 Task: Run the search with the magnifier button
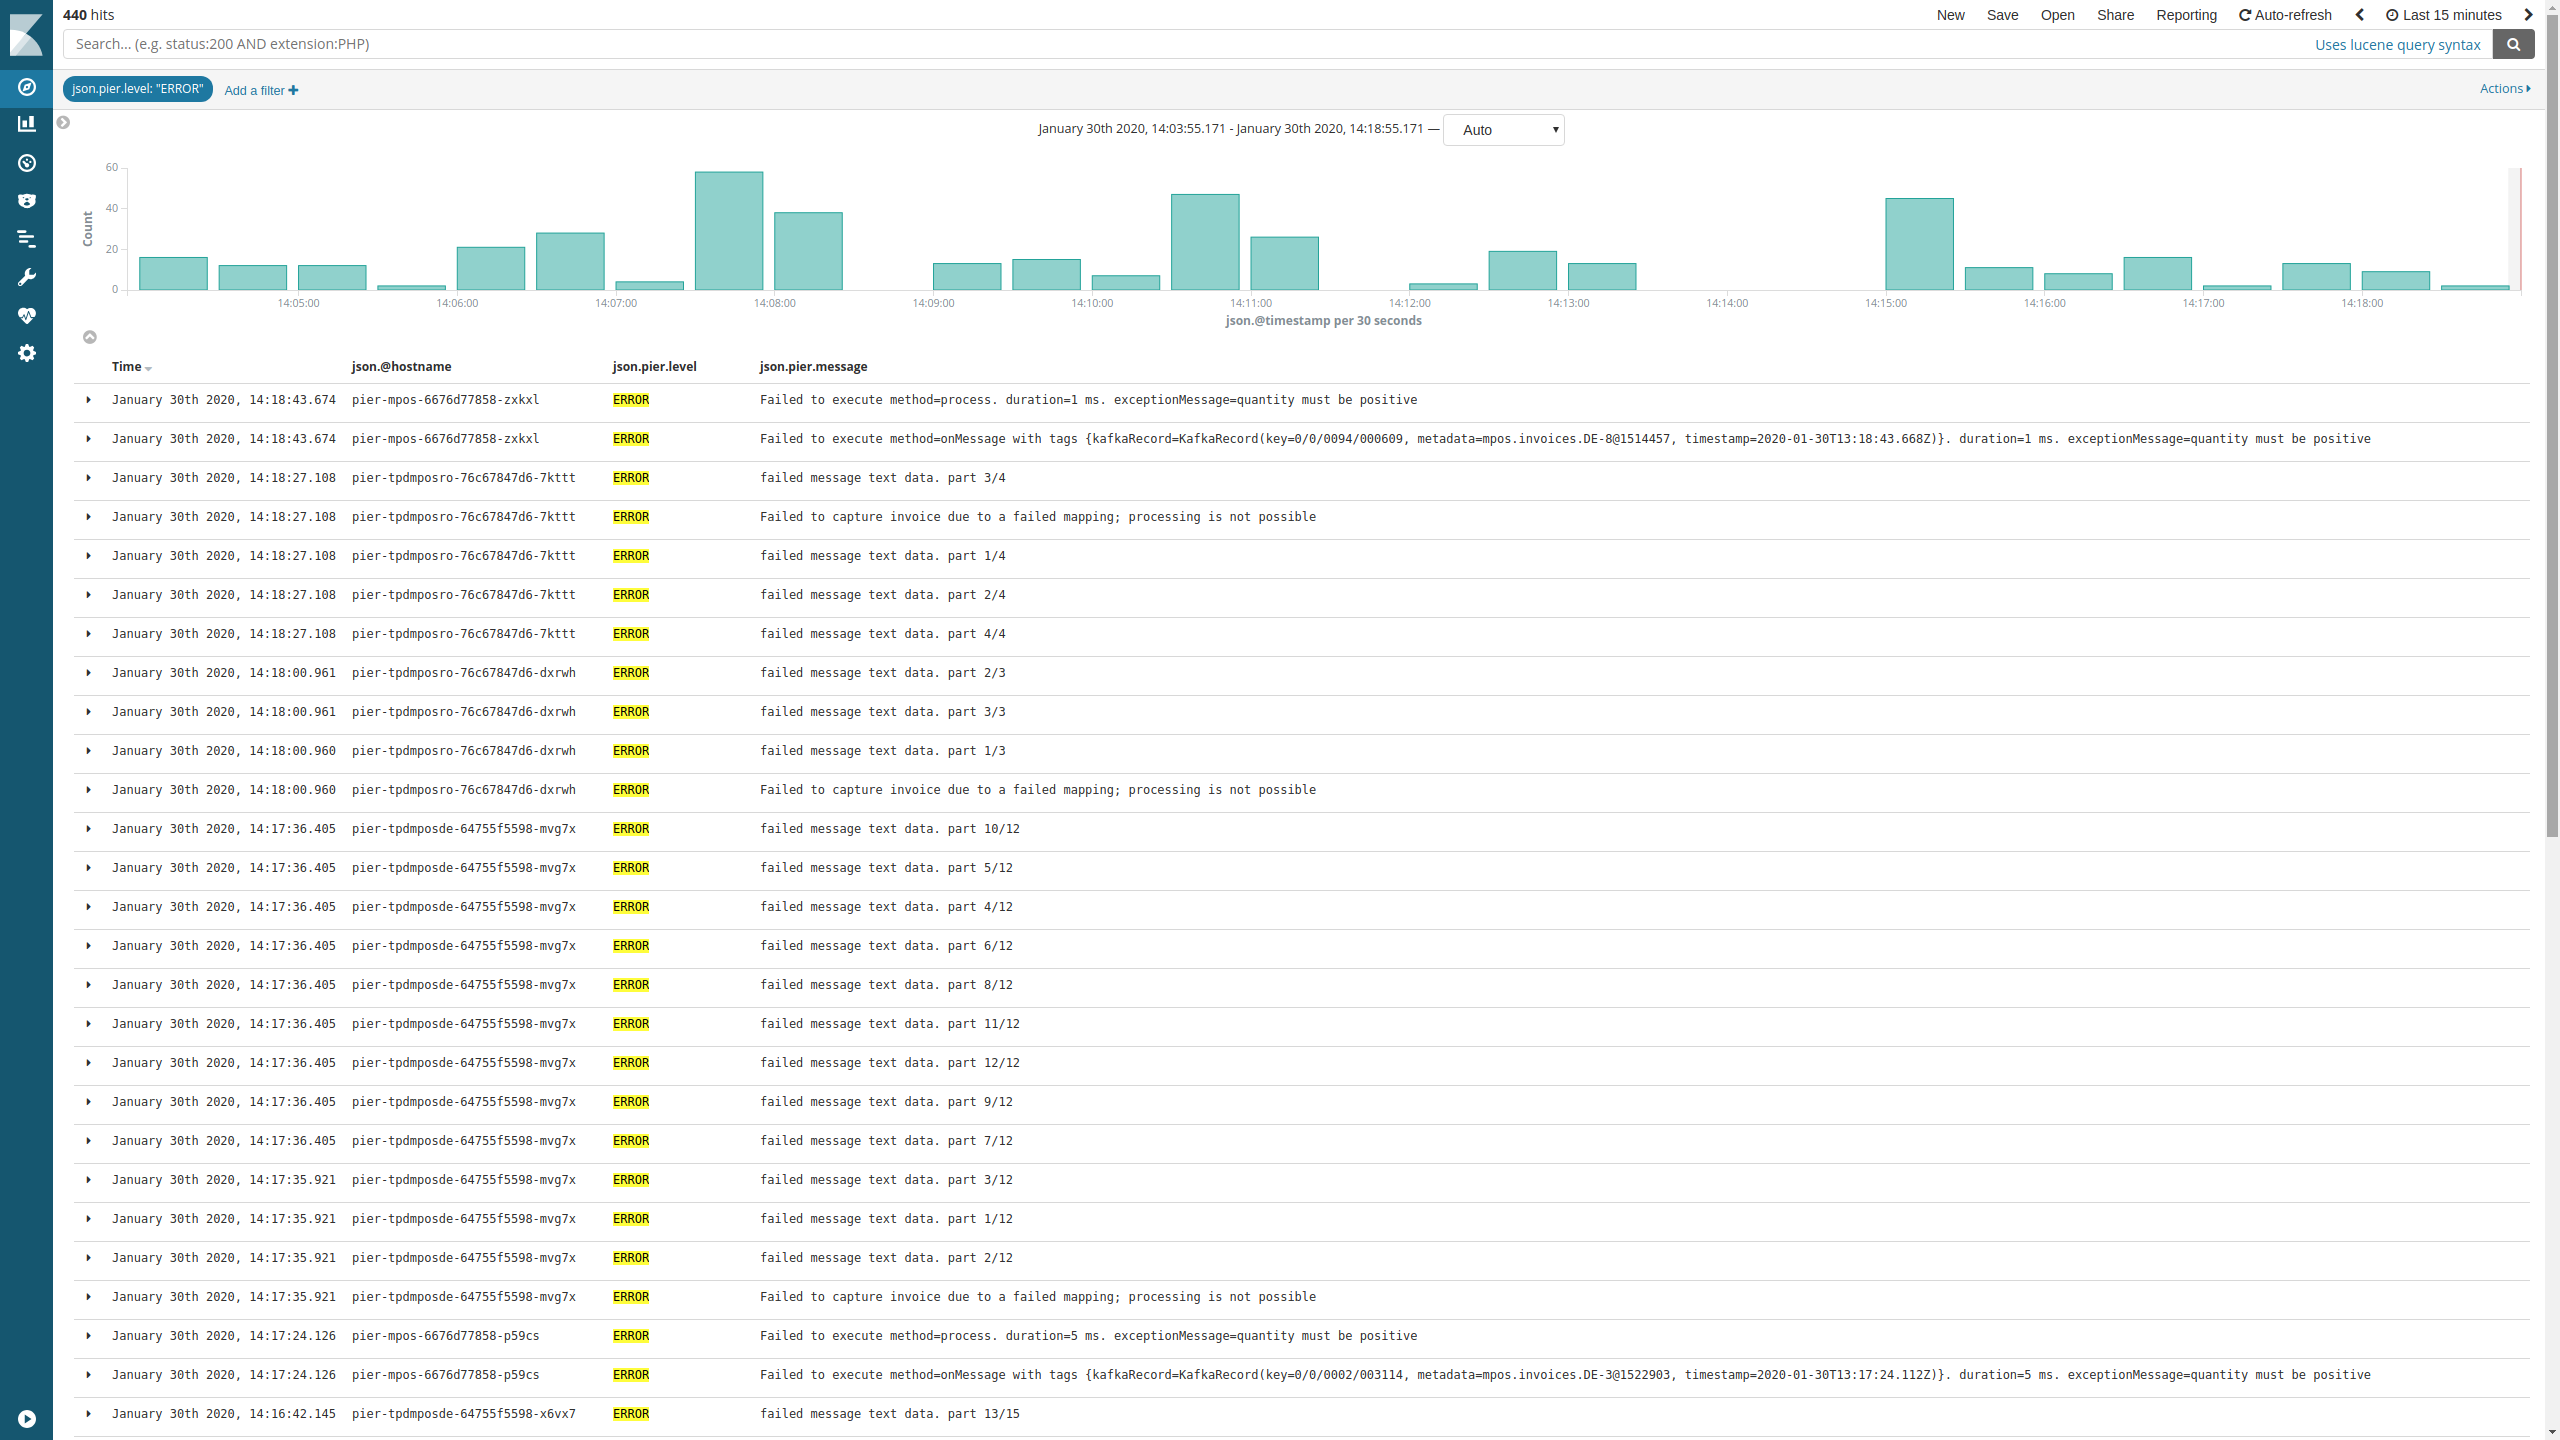point(2513,44)
